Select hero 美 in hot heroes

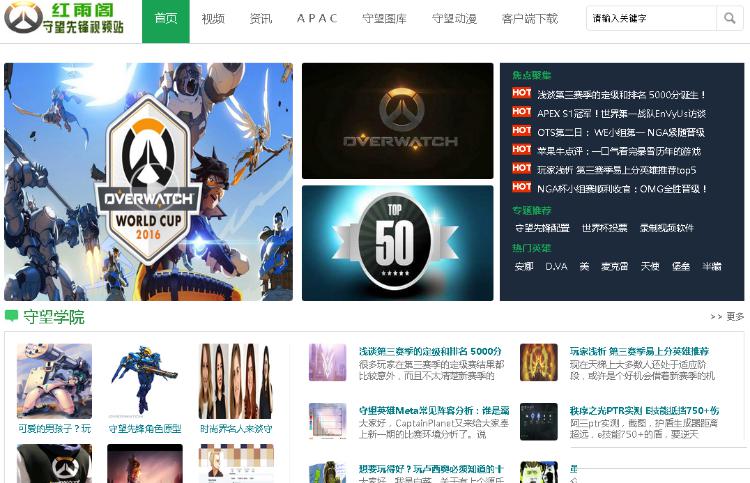tap(584, 266)
